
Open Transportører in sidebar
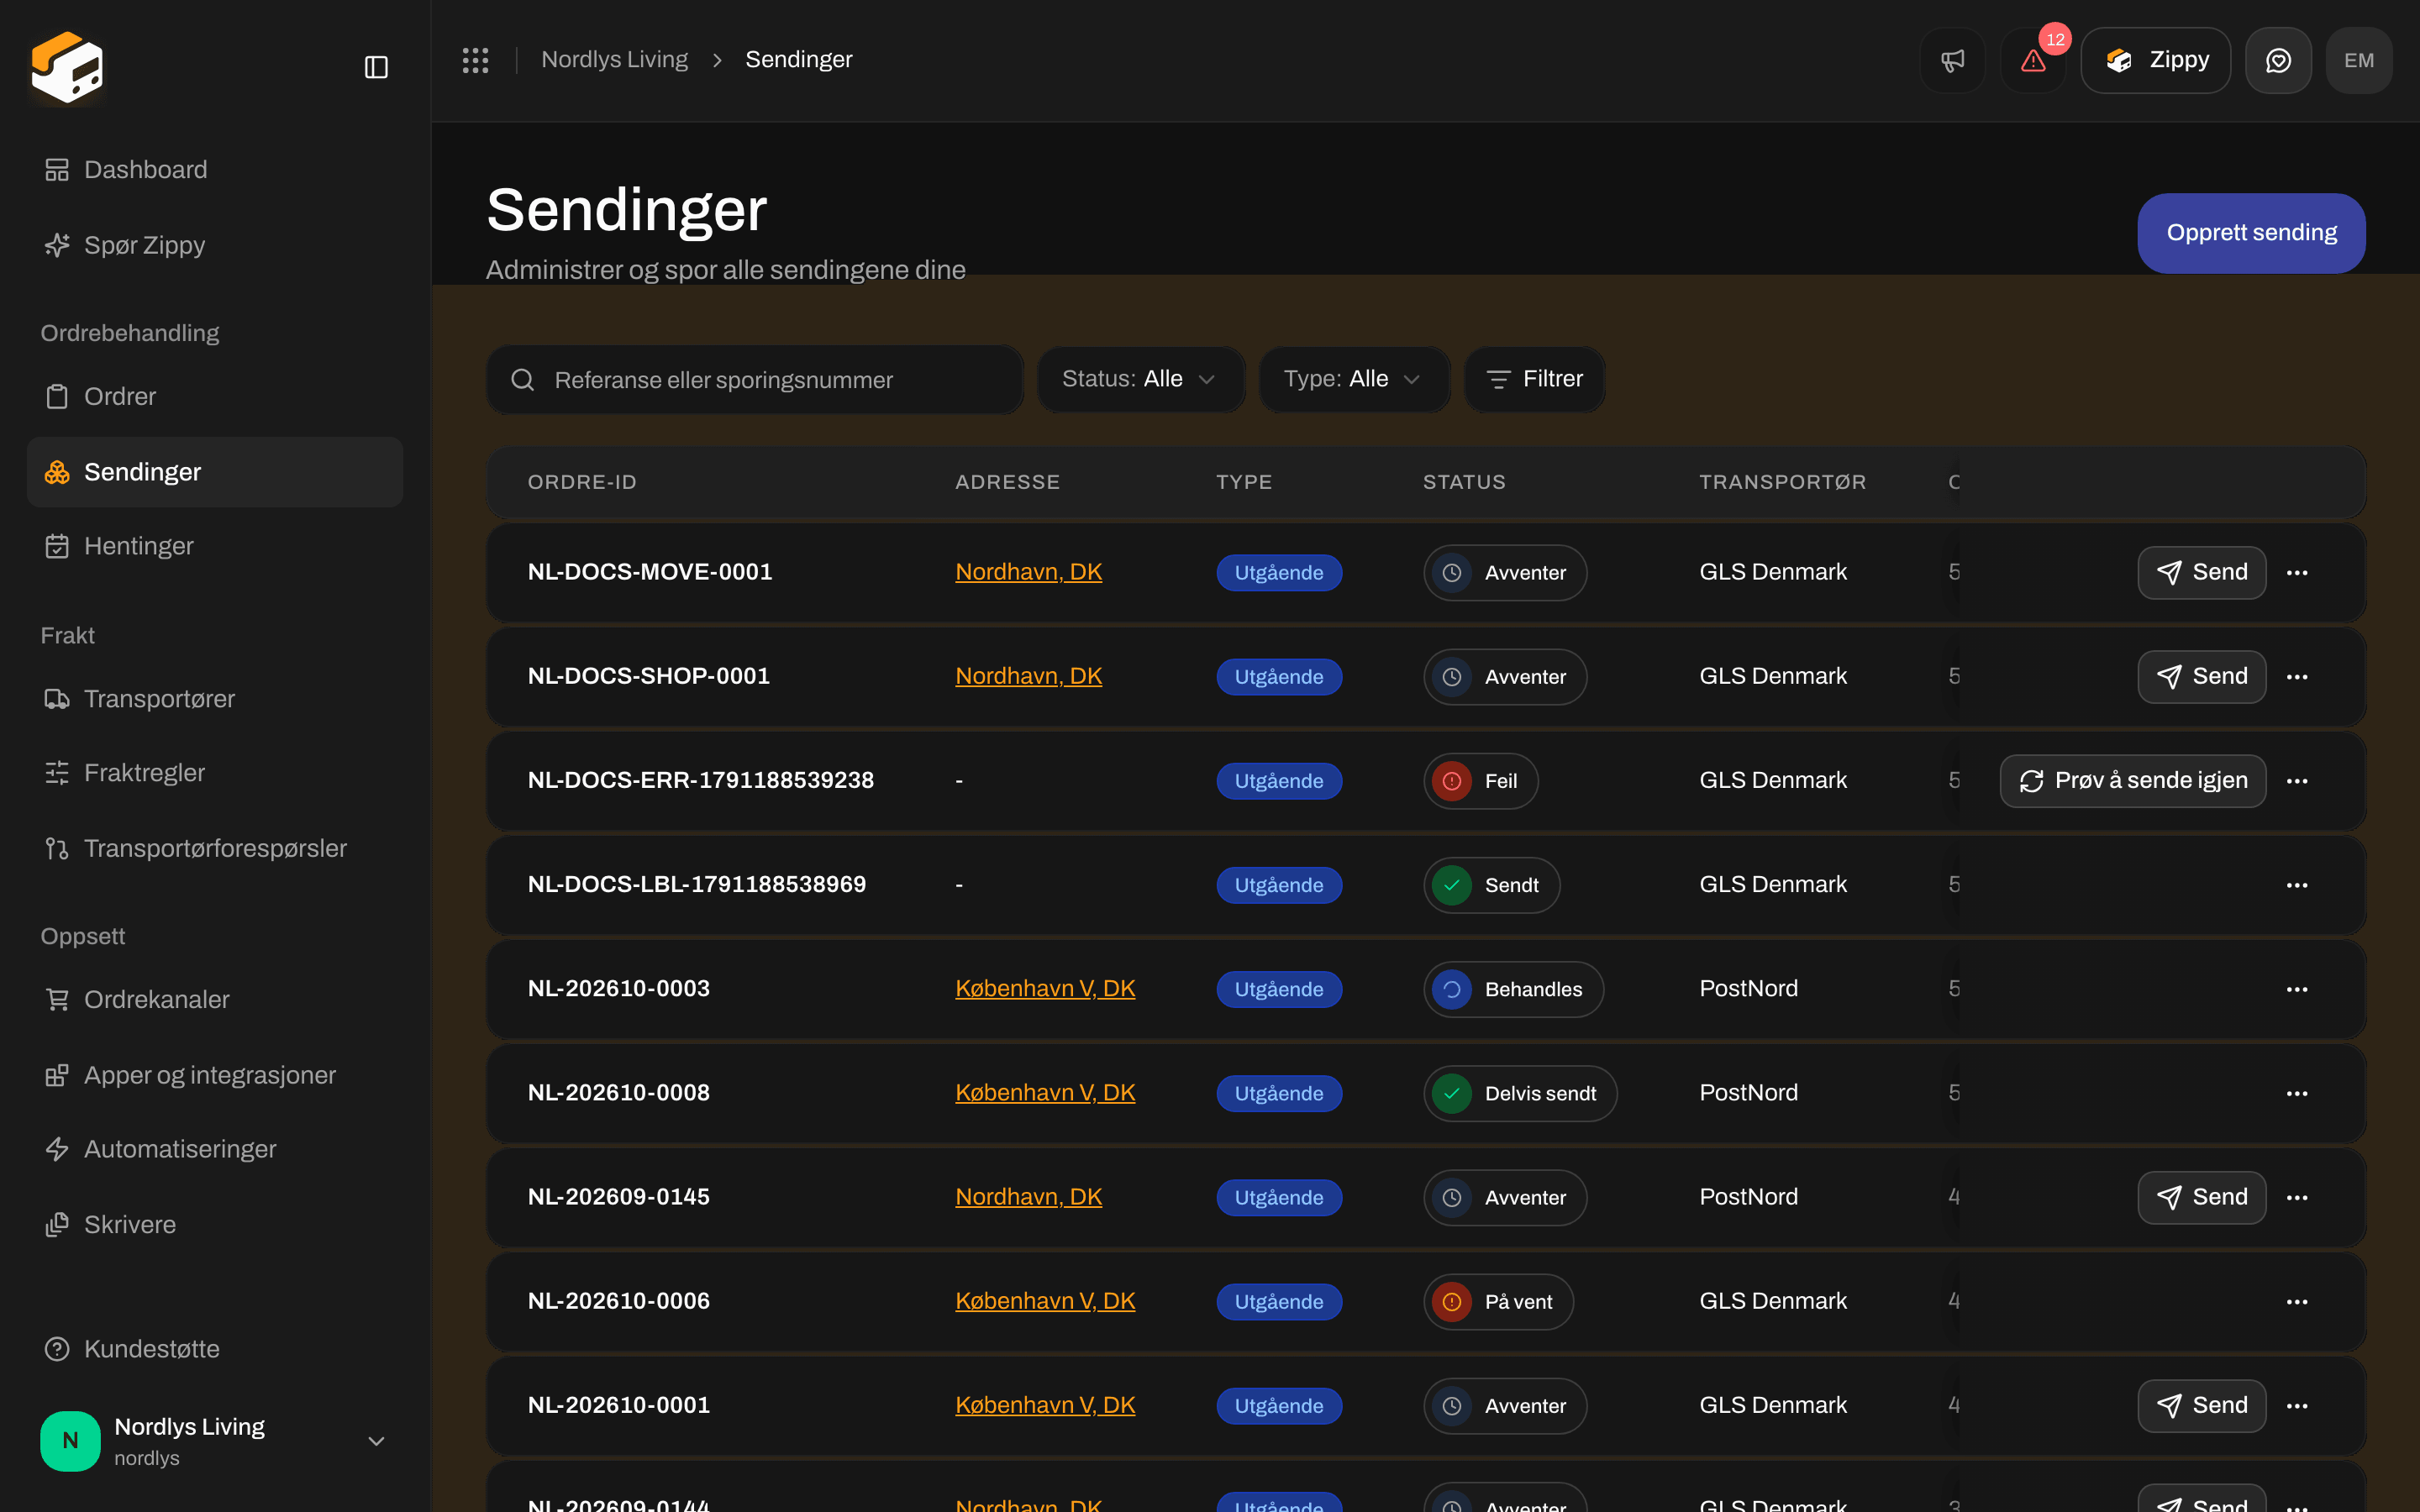pos(214,698)
